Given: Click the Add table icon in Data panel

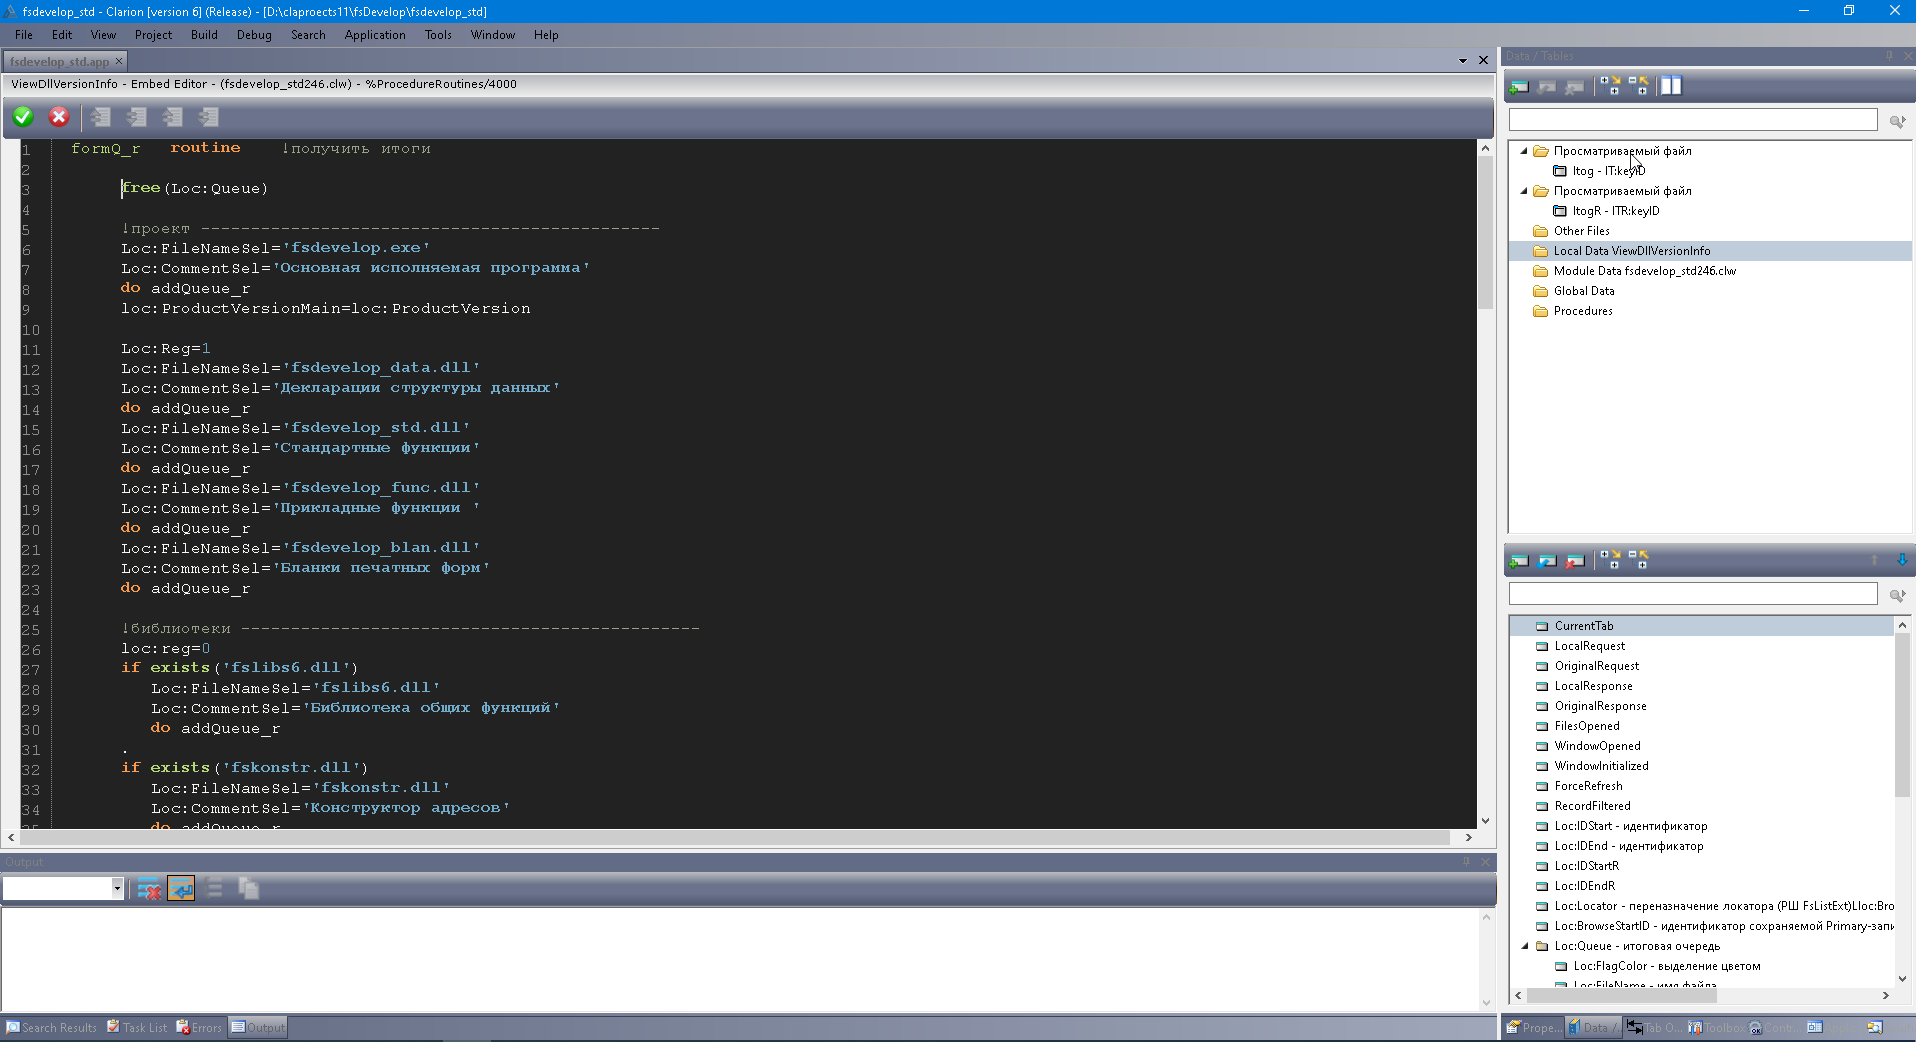Looking at the screenshot, I should [x=1519, y=87].
